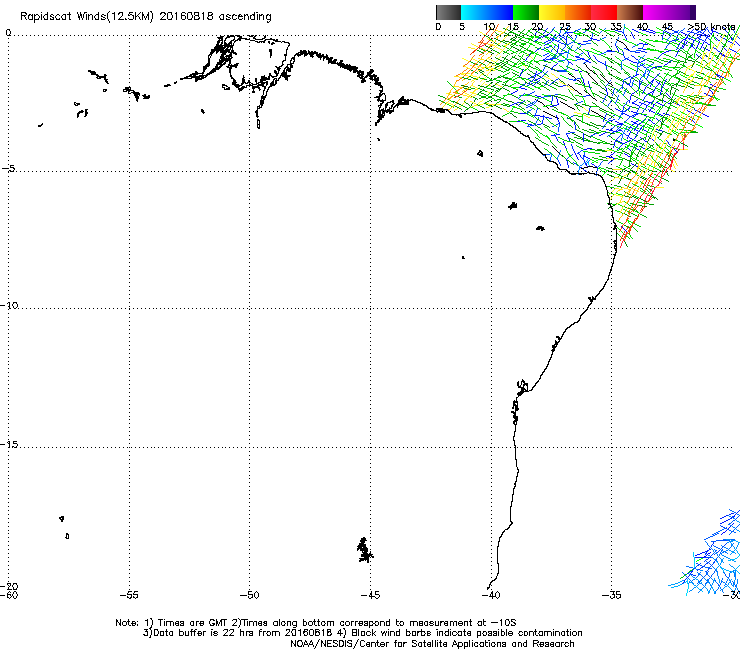Viewport: 740px width, 650px height.
Task: Click the ">50 knots" legend label
Action: (x=711, y=27)
